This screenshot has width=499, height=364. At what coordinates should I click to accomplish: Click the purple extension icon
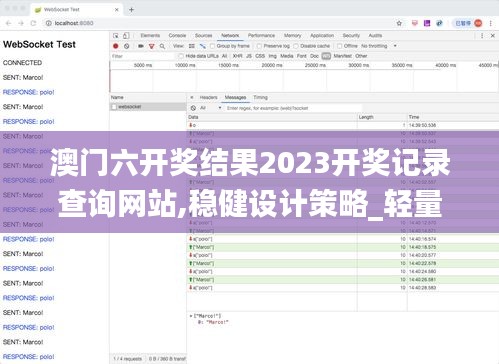427,23
